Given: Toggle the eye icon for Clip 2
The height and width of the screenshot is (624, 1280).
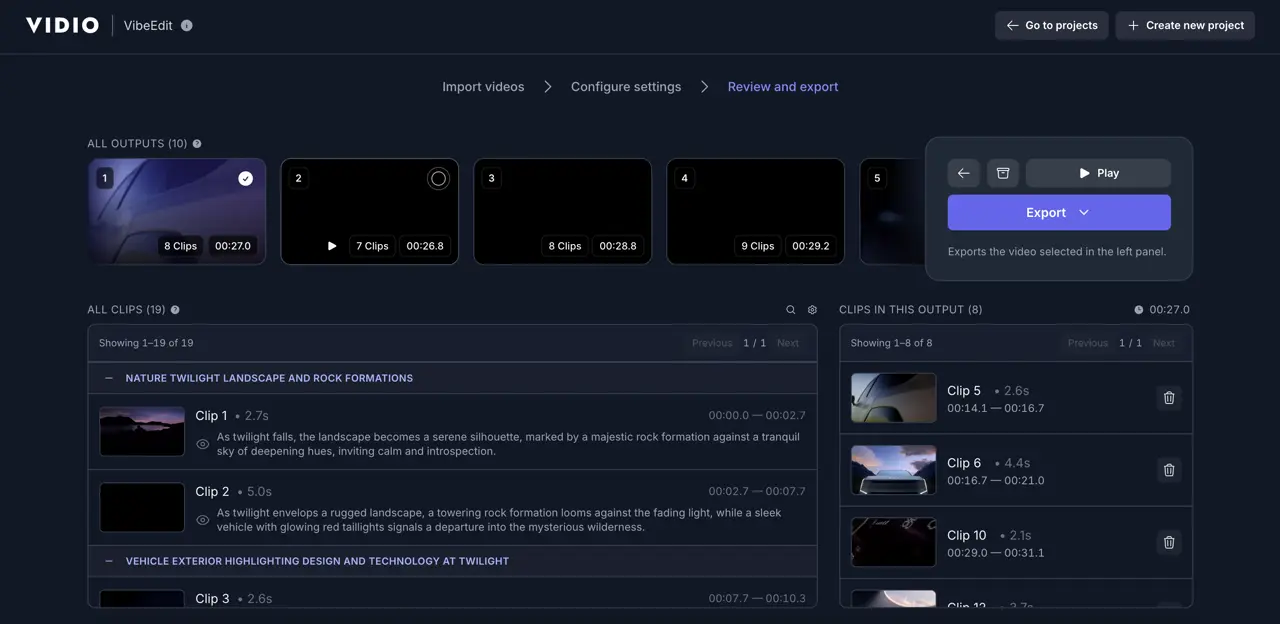Looking at the screenshot, I should (203, 520).
